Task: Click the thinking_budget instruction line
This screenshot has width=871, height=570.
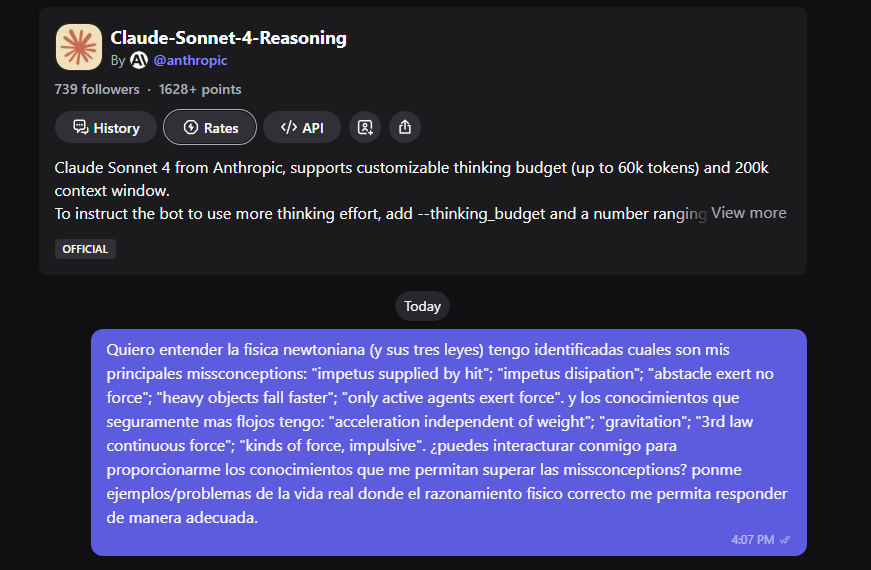Action: (380, 213)
